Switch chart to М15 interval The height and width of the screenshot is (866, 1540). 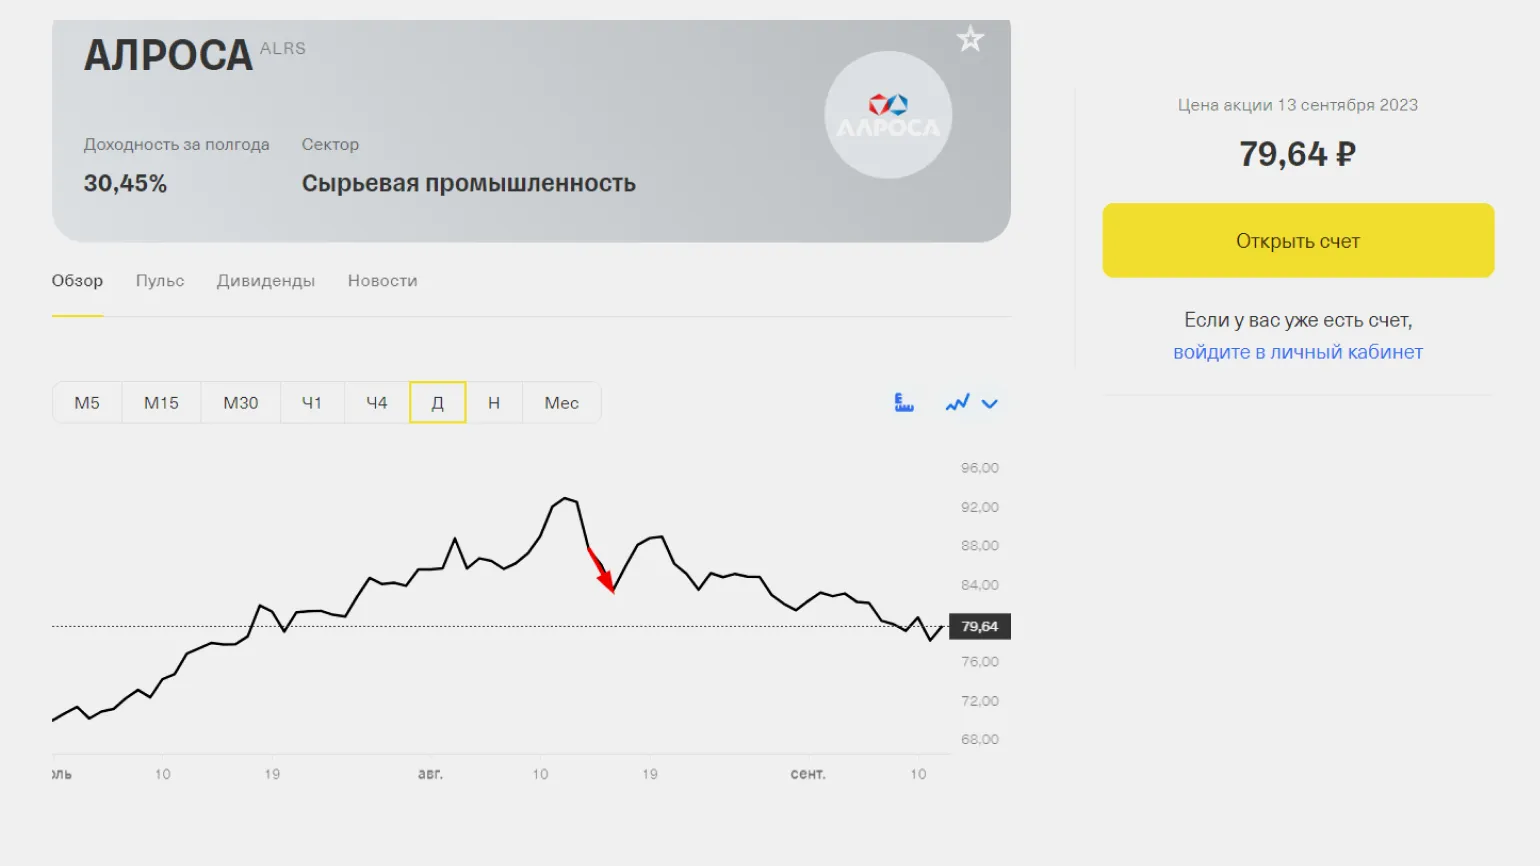[x=161, y=403]
